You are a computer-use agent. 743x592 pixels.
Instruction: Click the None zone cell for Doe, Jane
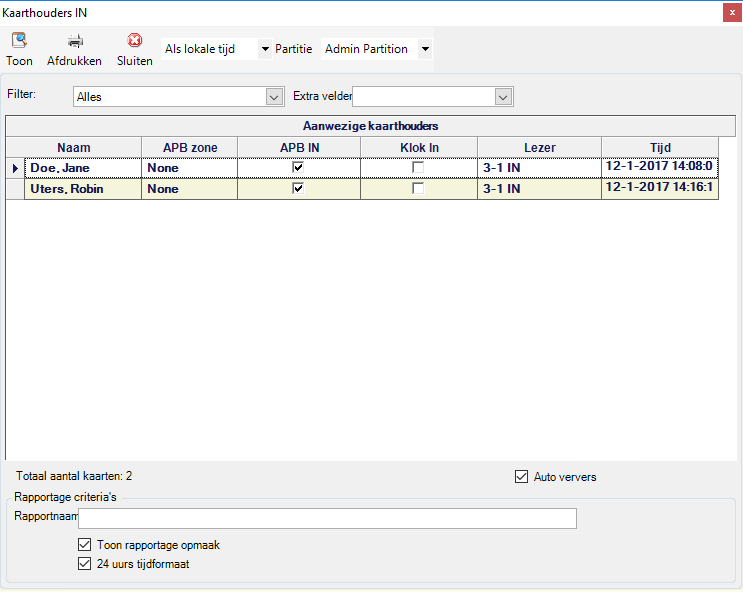click(x=190, y=168)
